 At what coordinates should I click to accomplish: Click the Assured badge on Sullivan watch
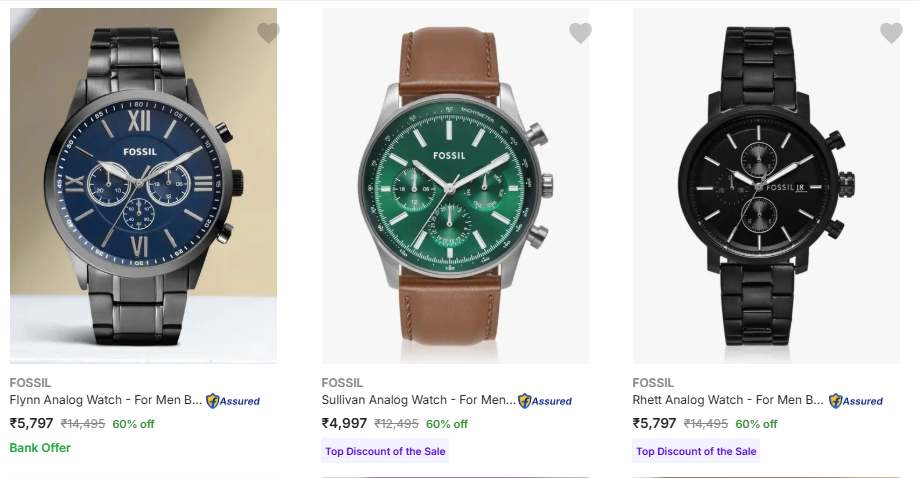click(x=545, y=401)
